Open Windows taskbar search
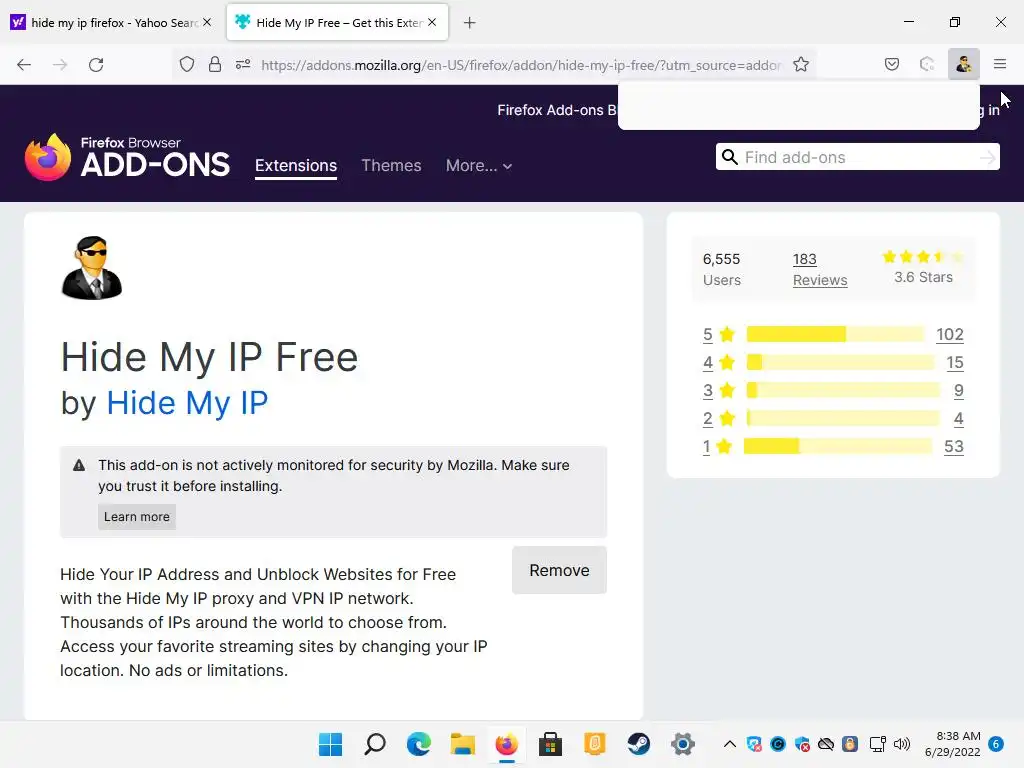The height and width of the screenshot is (768, 1024). 375,744
